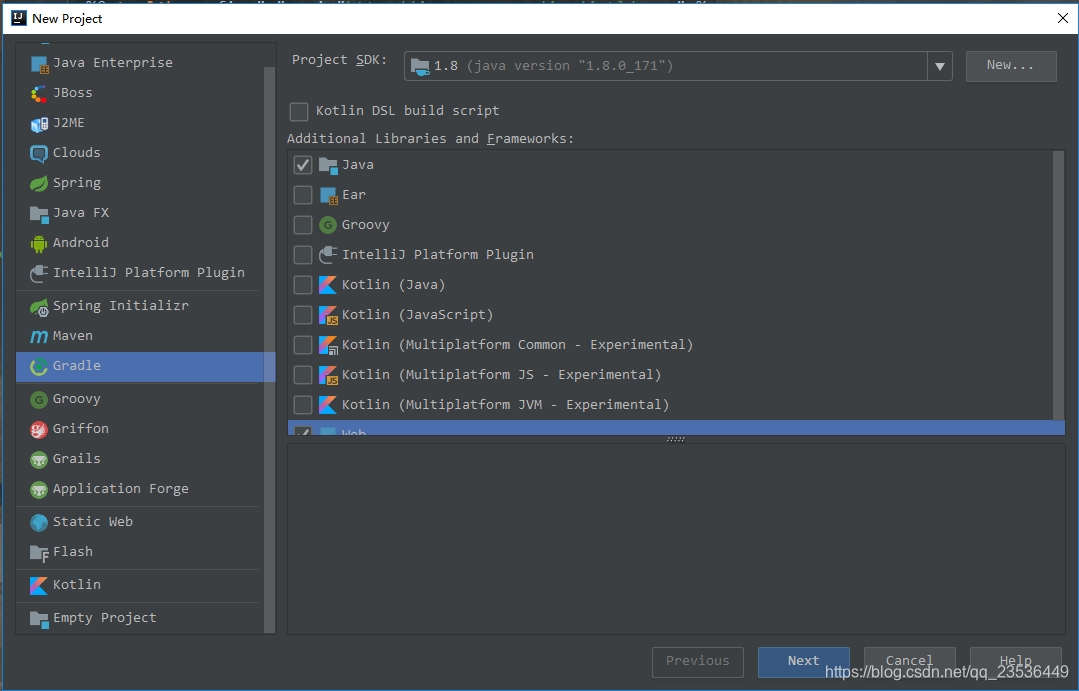
Task: Pick the Java FX folder icon
Action: [39, 214]
